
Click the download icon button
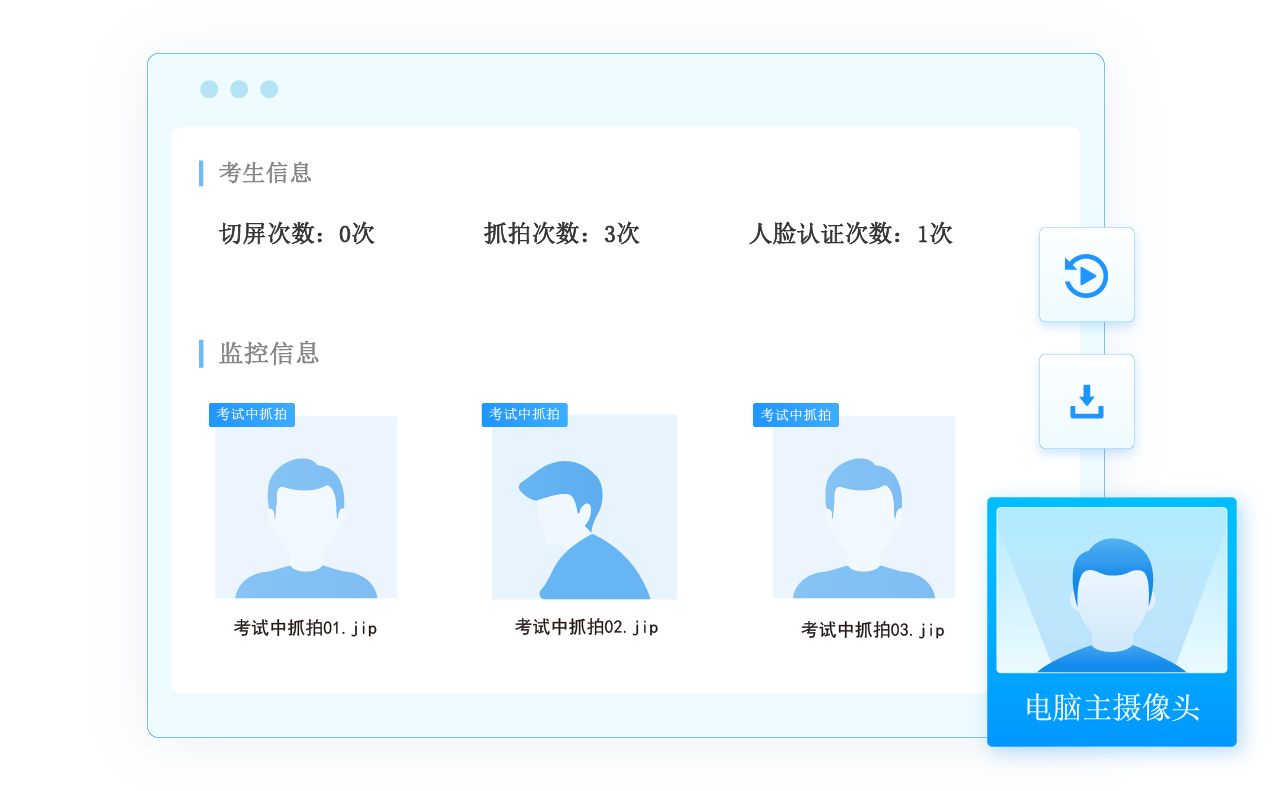[x=1086, y=401]
